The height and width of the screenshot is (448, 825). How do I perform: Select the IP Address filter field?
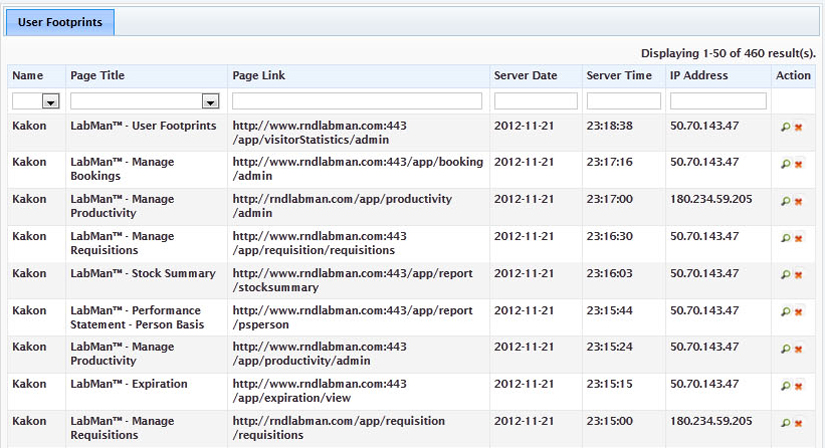pyautogui.click(x=717, y=101)
